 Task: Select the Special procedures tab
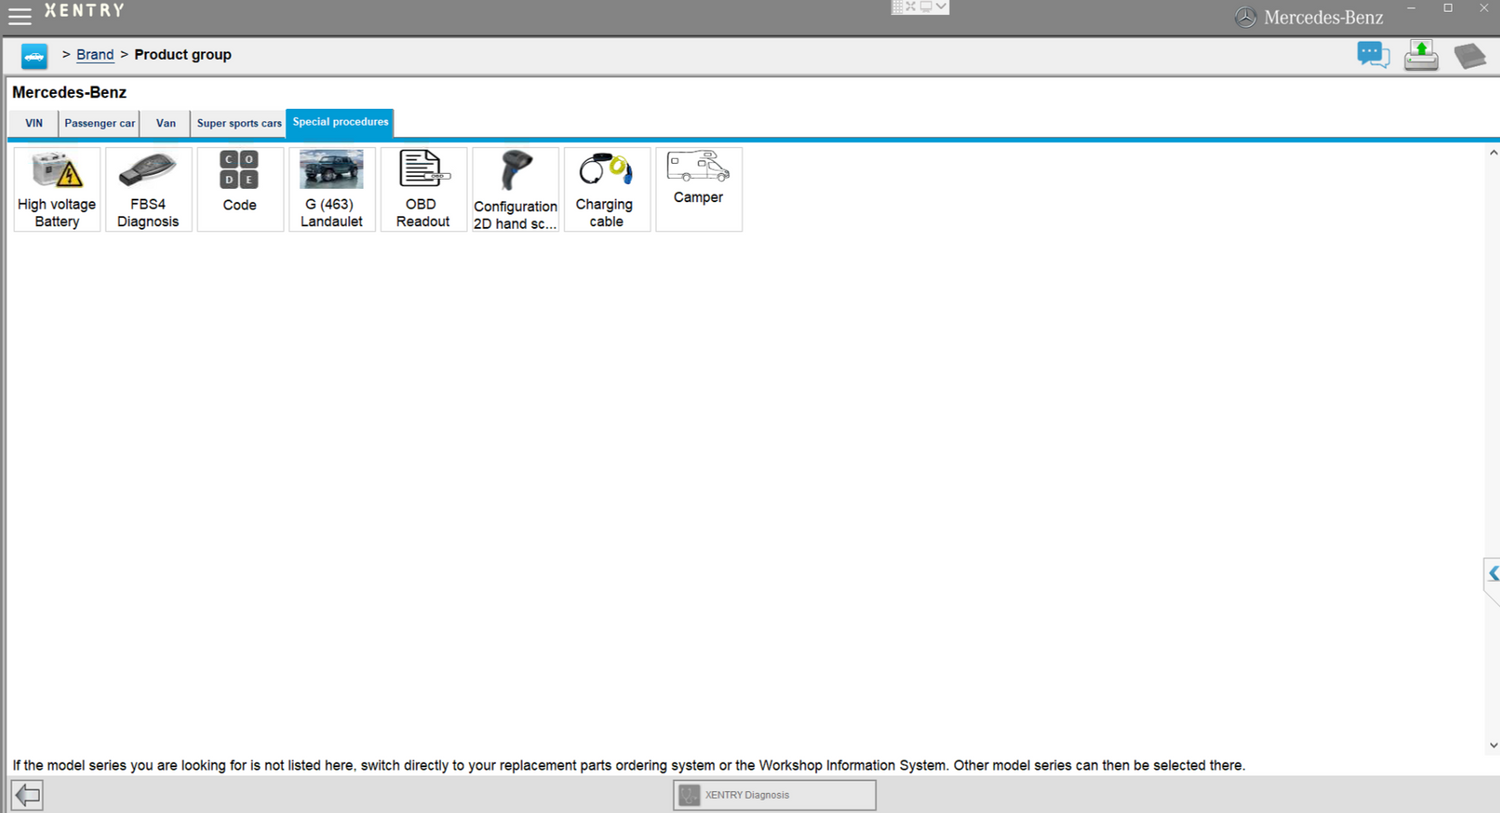click(x=340, y=122)
